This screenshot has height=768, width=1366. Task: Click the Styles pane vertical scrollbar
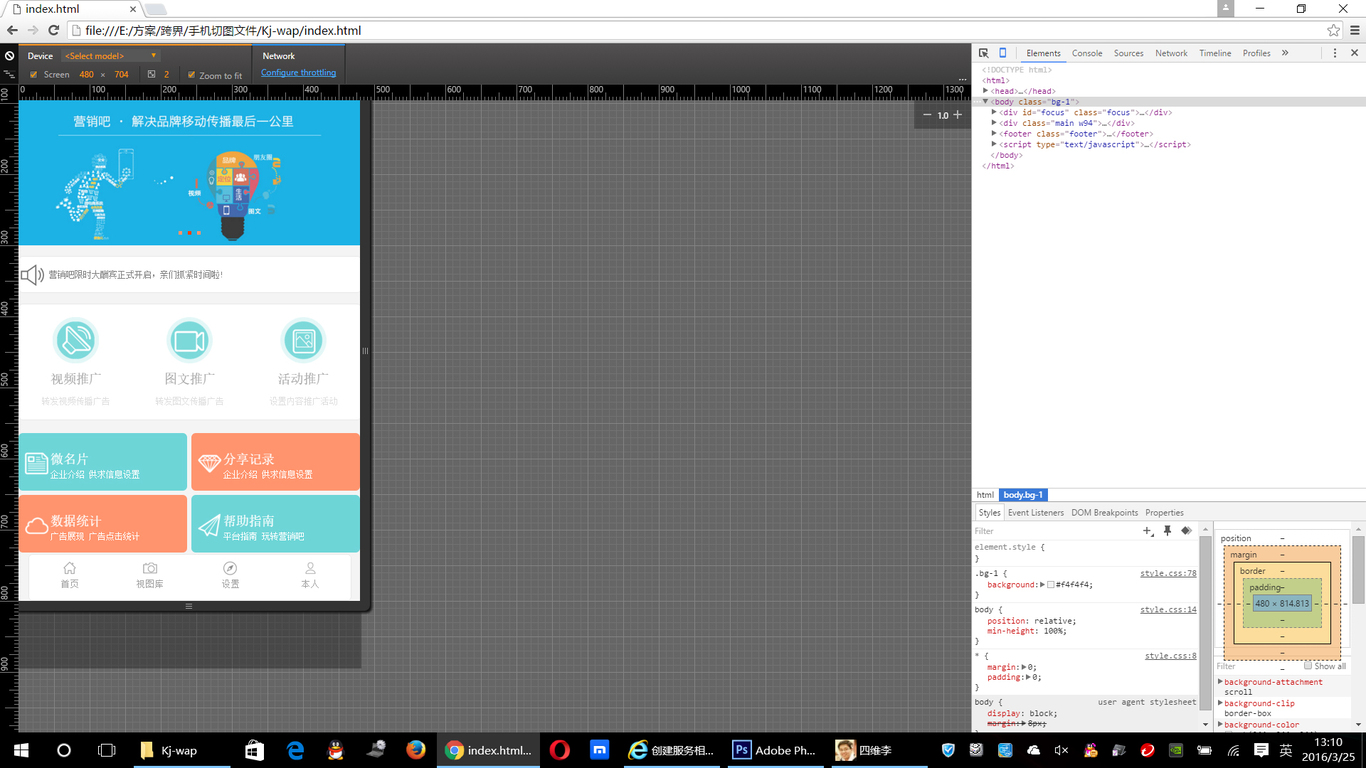point(1205,625)
